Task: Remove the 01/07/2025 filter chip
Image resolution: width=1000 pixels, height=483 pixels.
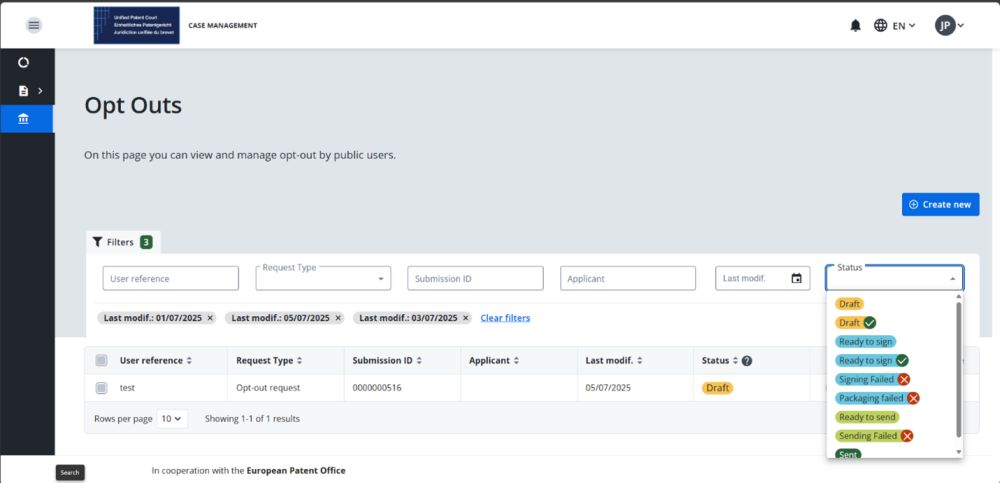Action: point(210,318)
